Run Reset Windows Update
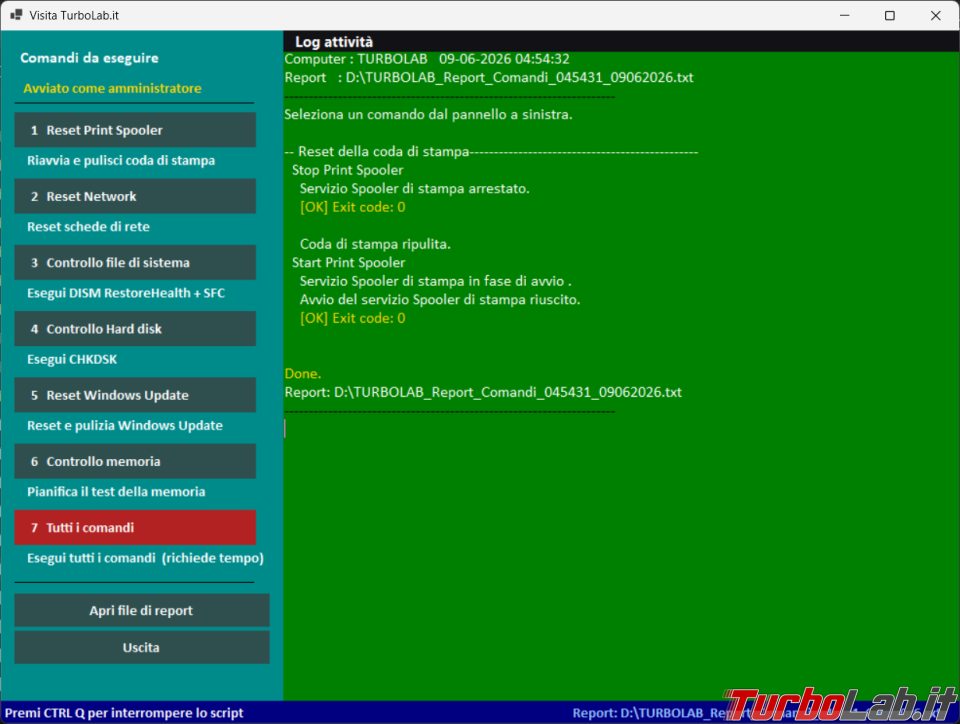Screen dimensions: 960x724 coord(135,395)
